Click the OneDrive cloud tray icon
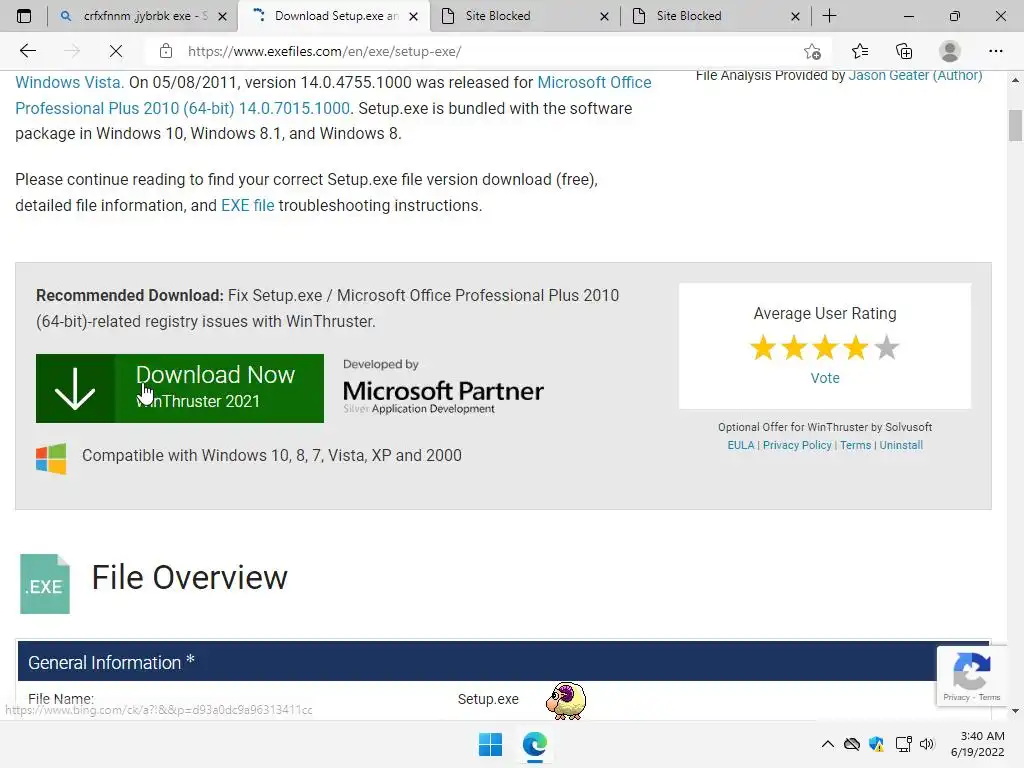The height and width of the screenshot is (768, 1024). [x=852, y=744]
